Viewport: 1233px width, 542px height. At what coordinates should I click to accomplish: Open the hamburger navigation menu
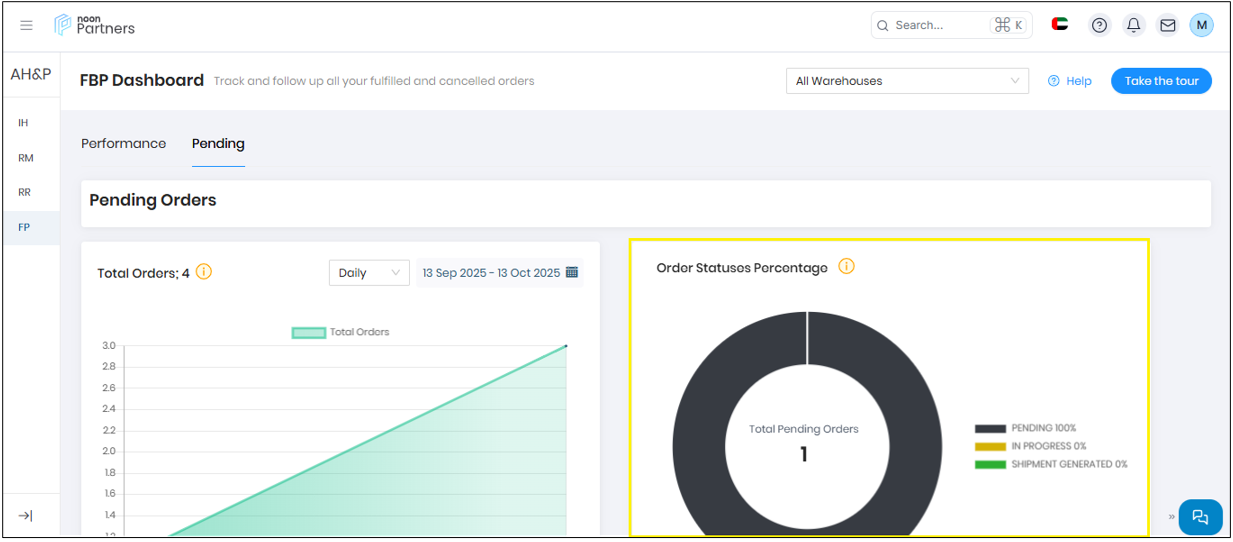(27, 25)
